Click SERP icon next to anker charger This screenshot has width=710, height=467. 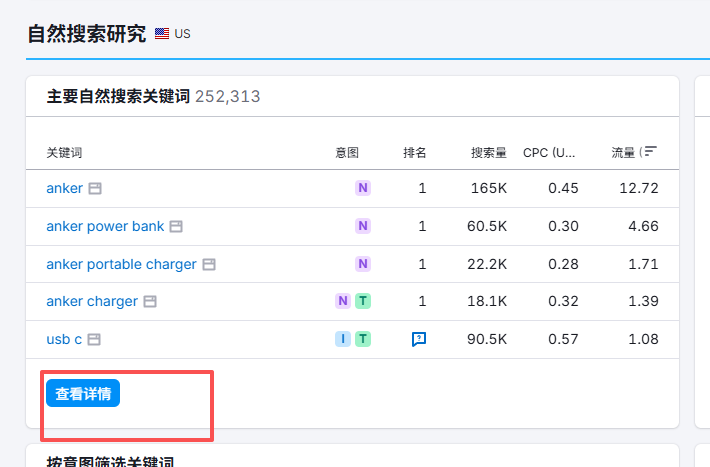click(x=150, y=301)
